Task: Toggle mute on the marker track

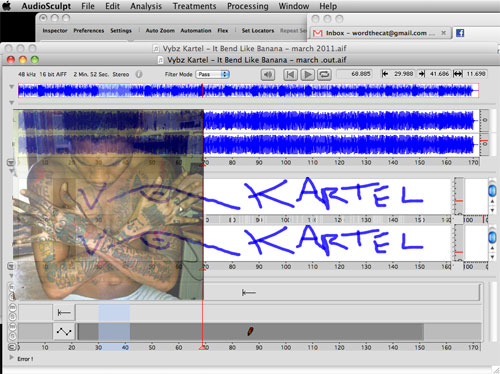Action: pyautogui.click(x=13, y=307)
